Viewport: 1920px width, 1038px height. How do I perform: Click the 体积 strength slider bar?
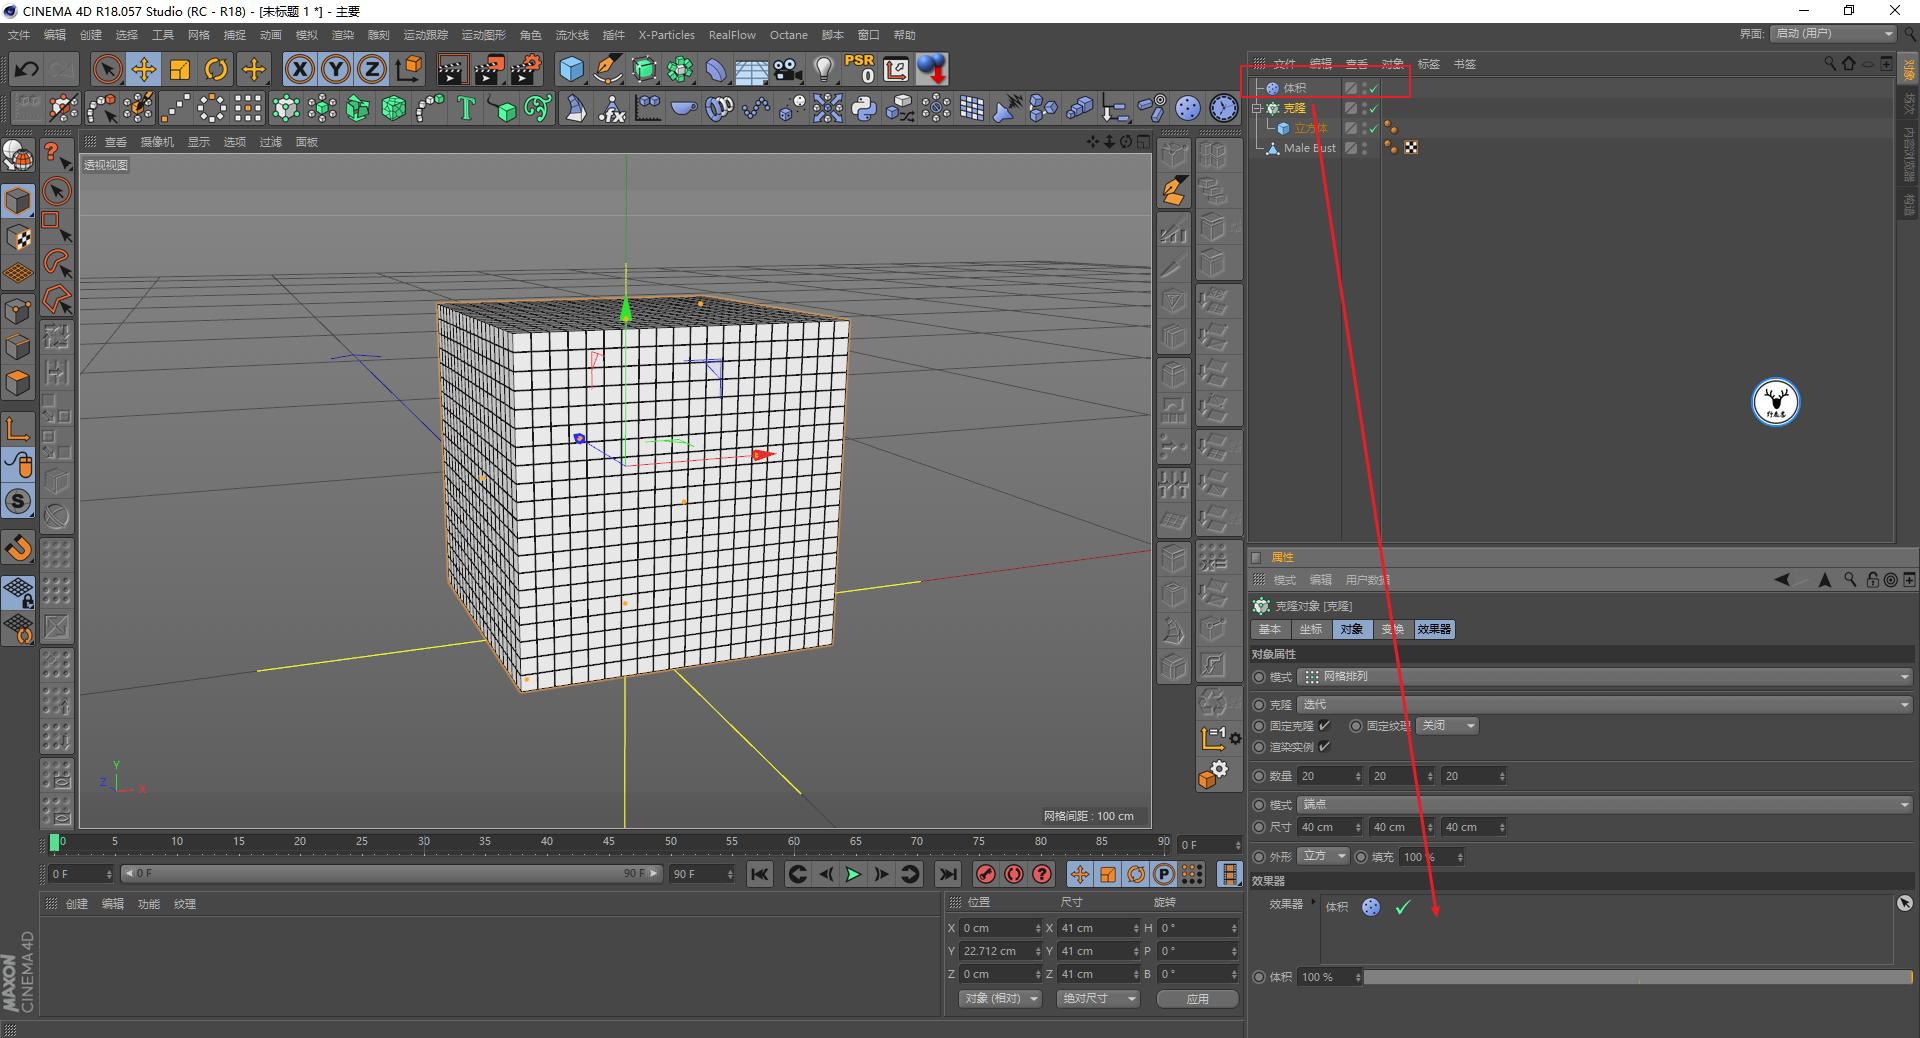[1637, 977]
